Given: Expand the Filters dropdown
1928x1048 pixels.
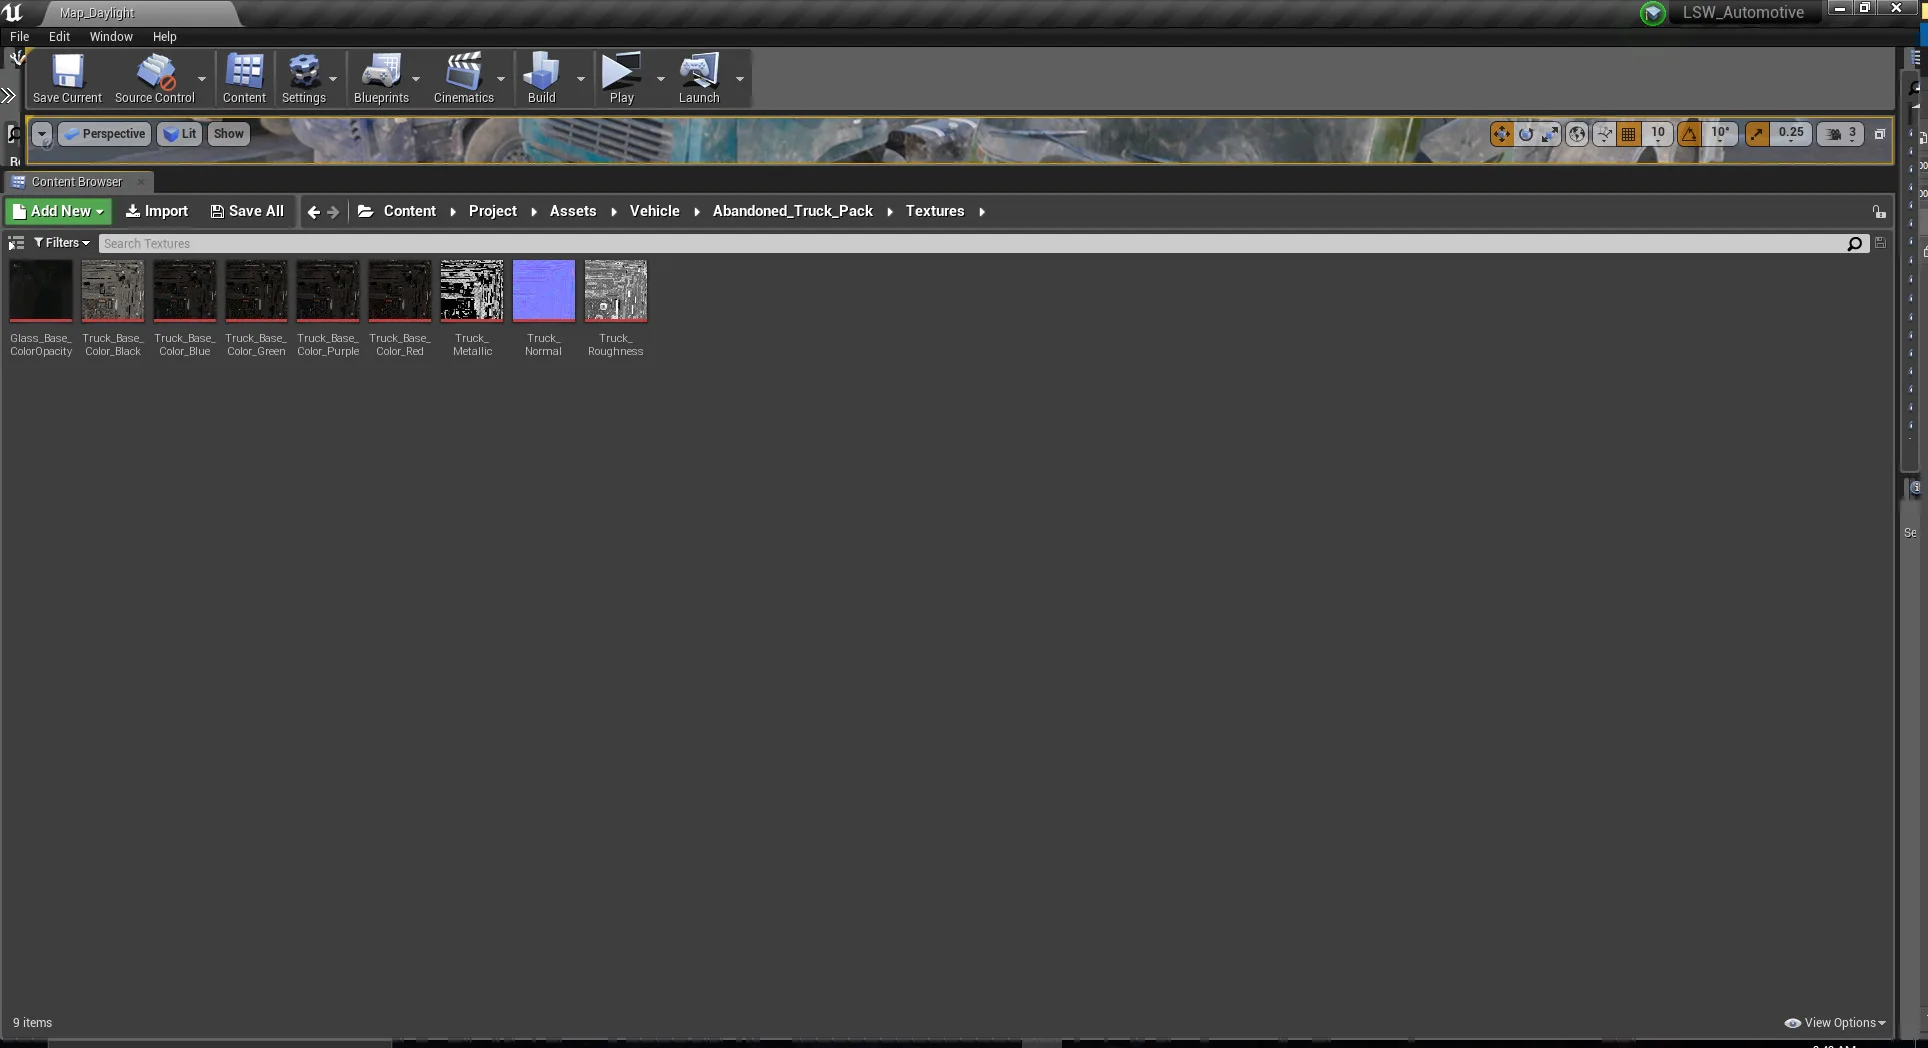Looking at the screenshot, I should [62, 243].
